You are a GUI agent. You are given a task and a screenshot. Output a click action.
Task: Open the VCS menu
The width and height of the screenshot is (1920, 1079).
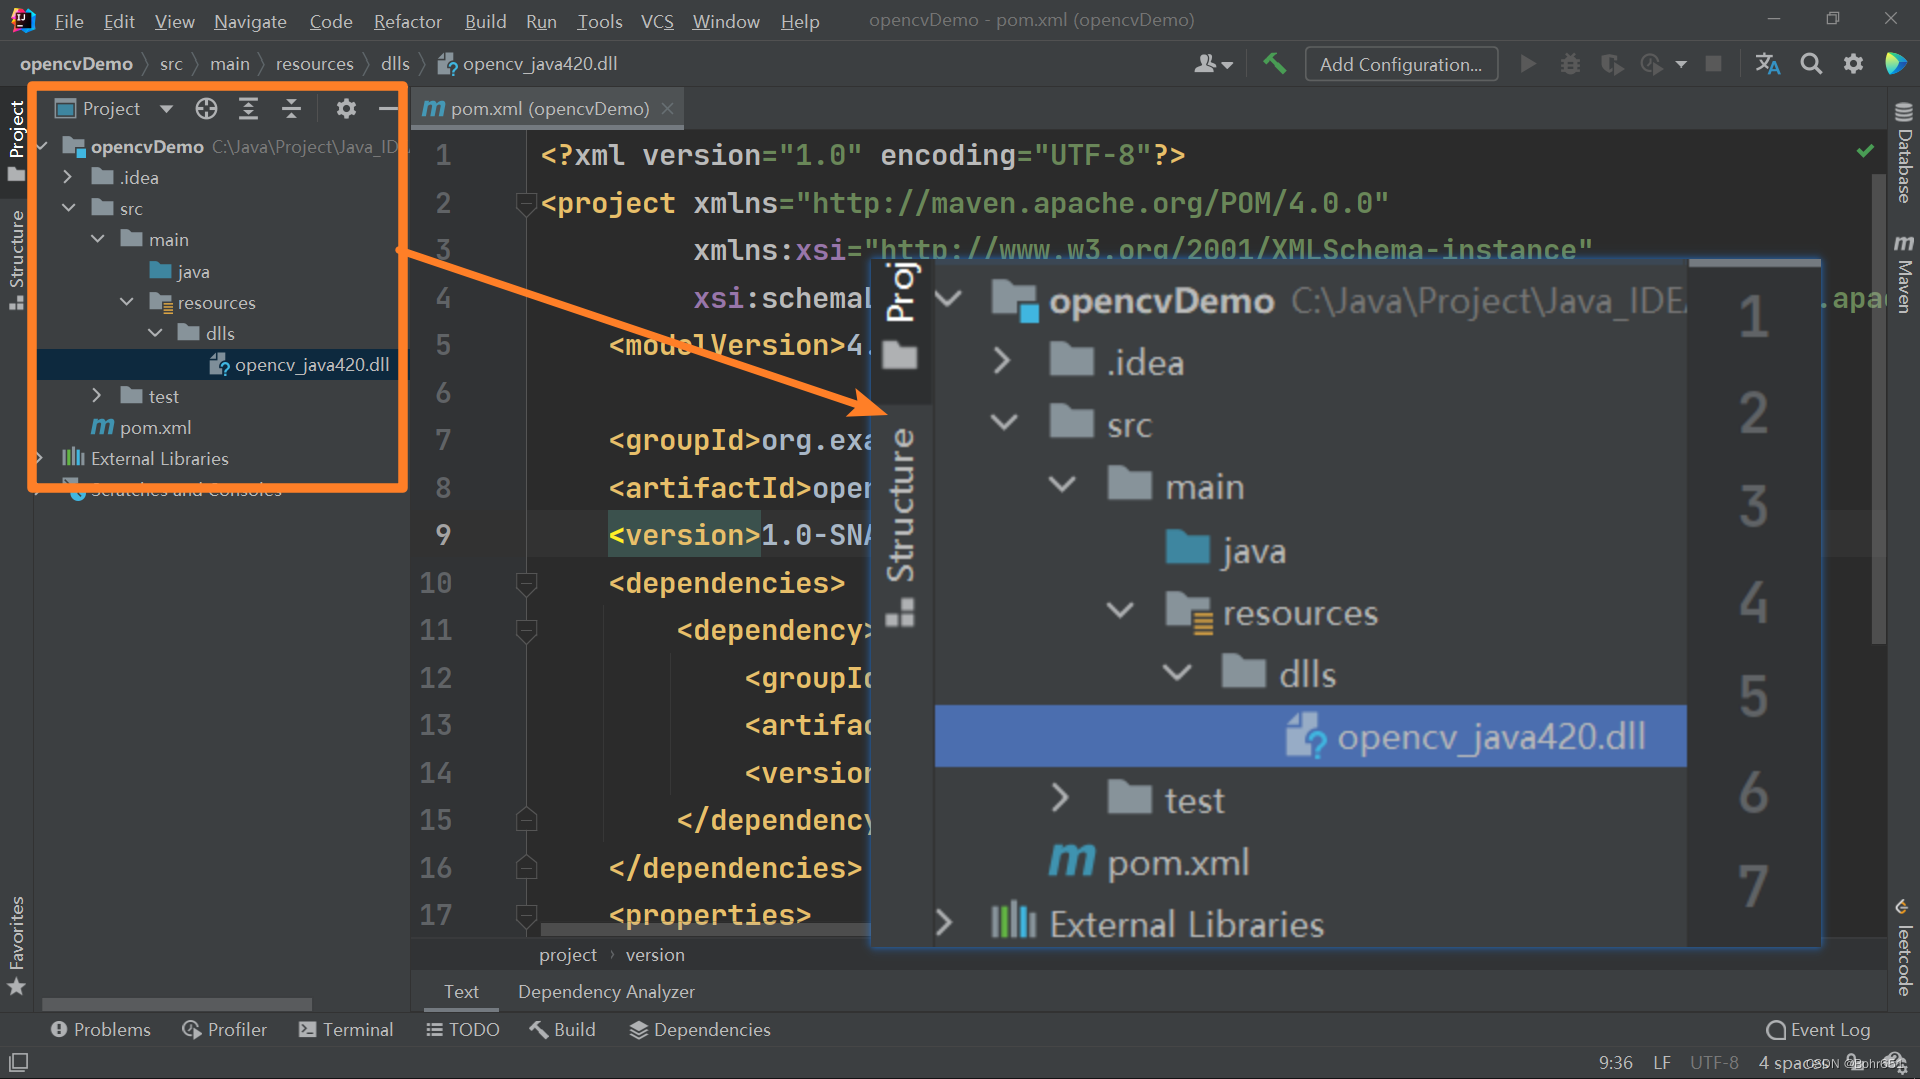(x=657, y=21)
